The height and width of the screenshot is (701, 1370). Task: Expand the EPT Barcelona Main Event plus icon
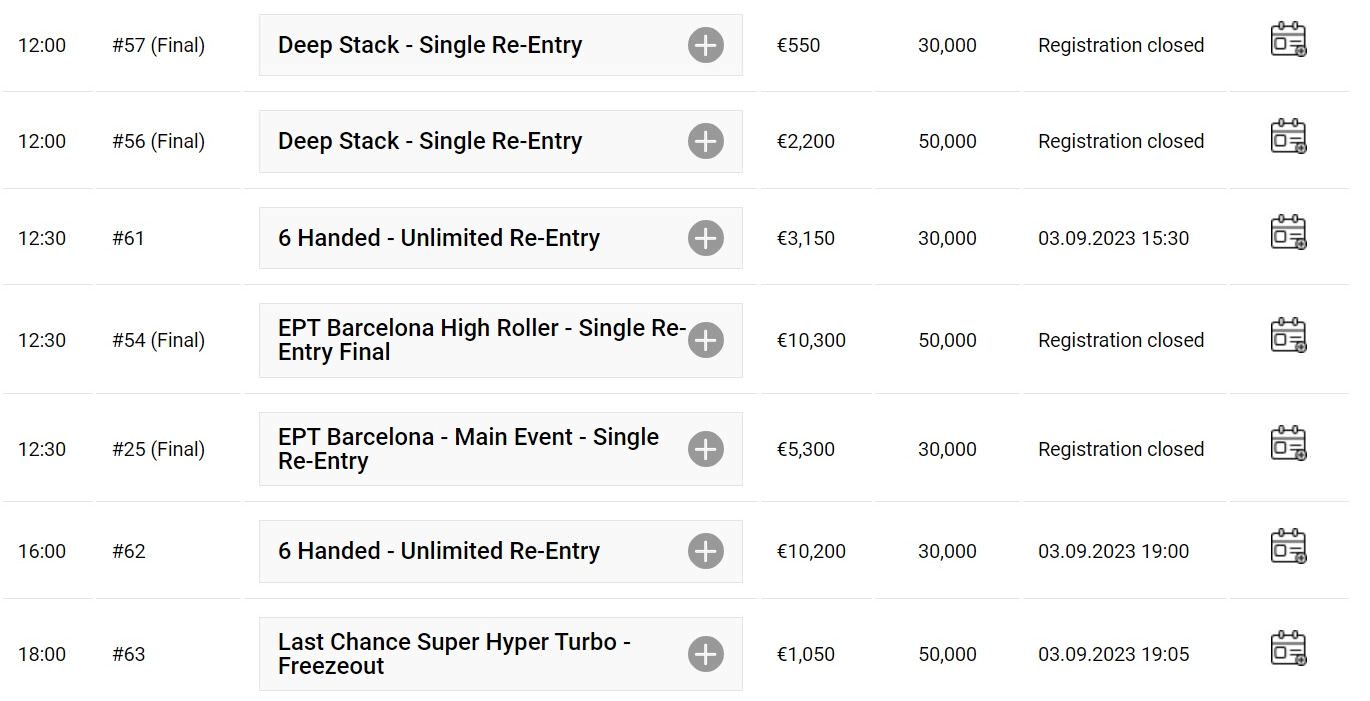tap(705, 449)
